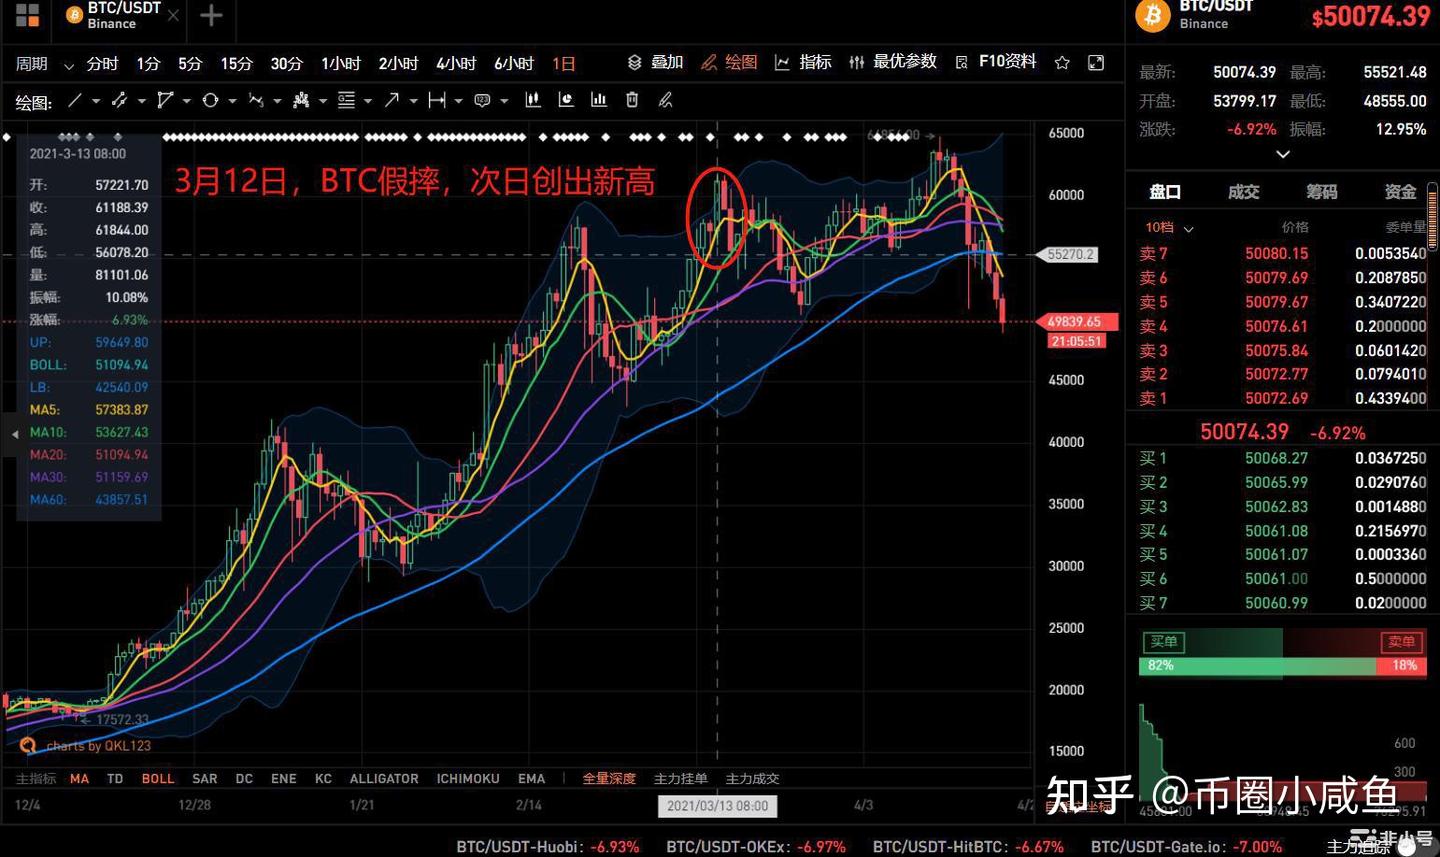Enable the BOLL Bollinger Bands indicator

point(157,778)
